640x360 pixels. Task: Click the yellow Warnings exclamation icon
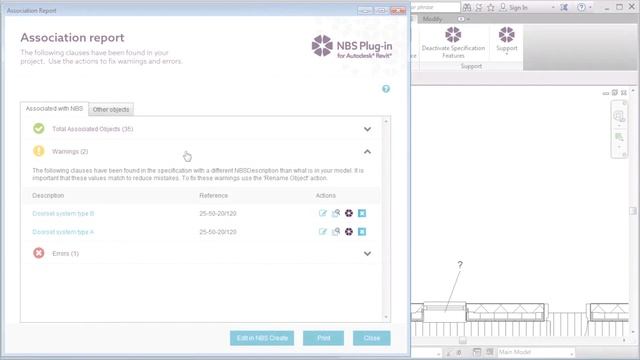[x=39, y=151]
